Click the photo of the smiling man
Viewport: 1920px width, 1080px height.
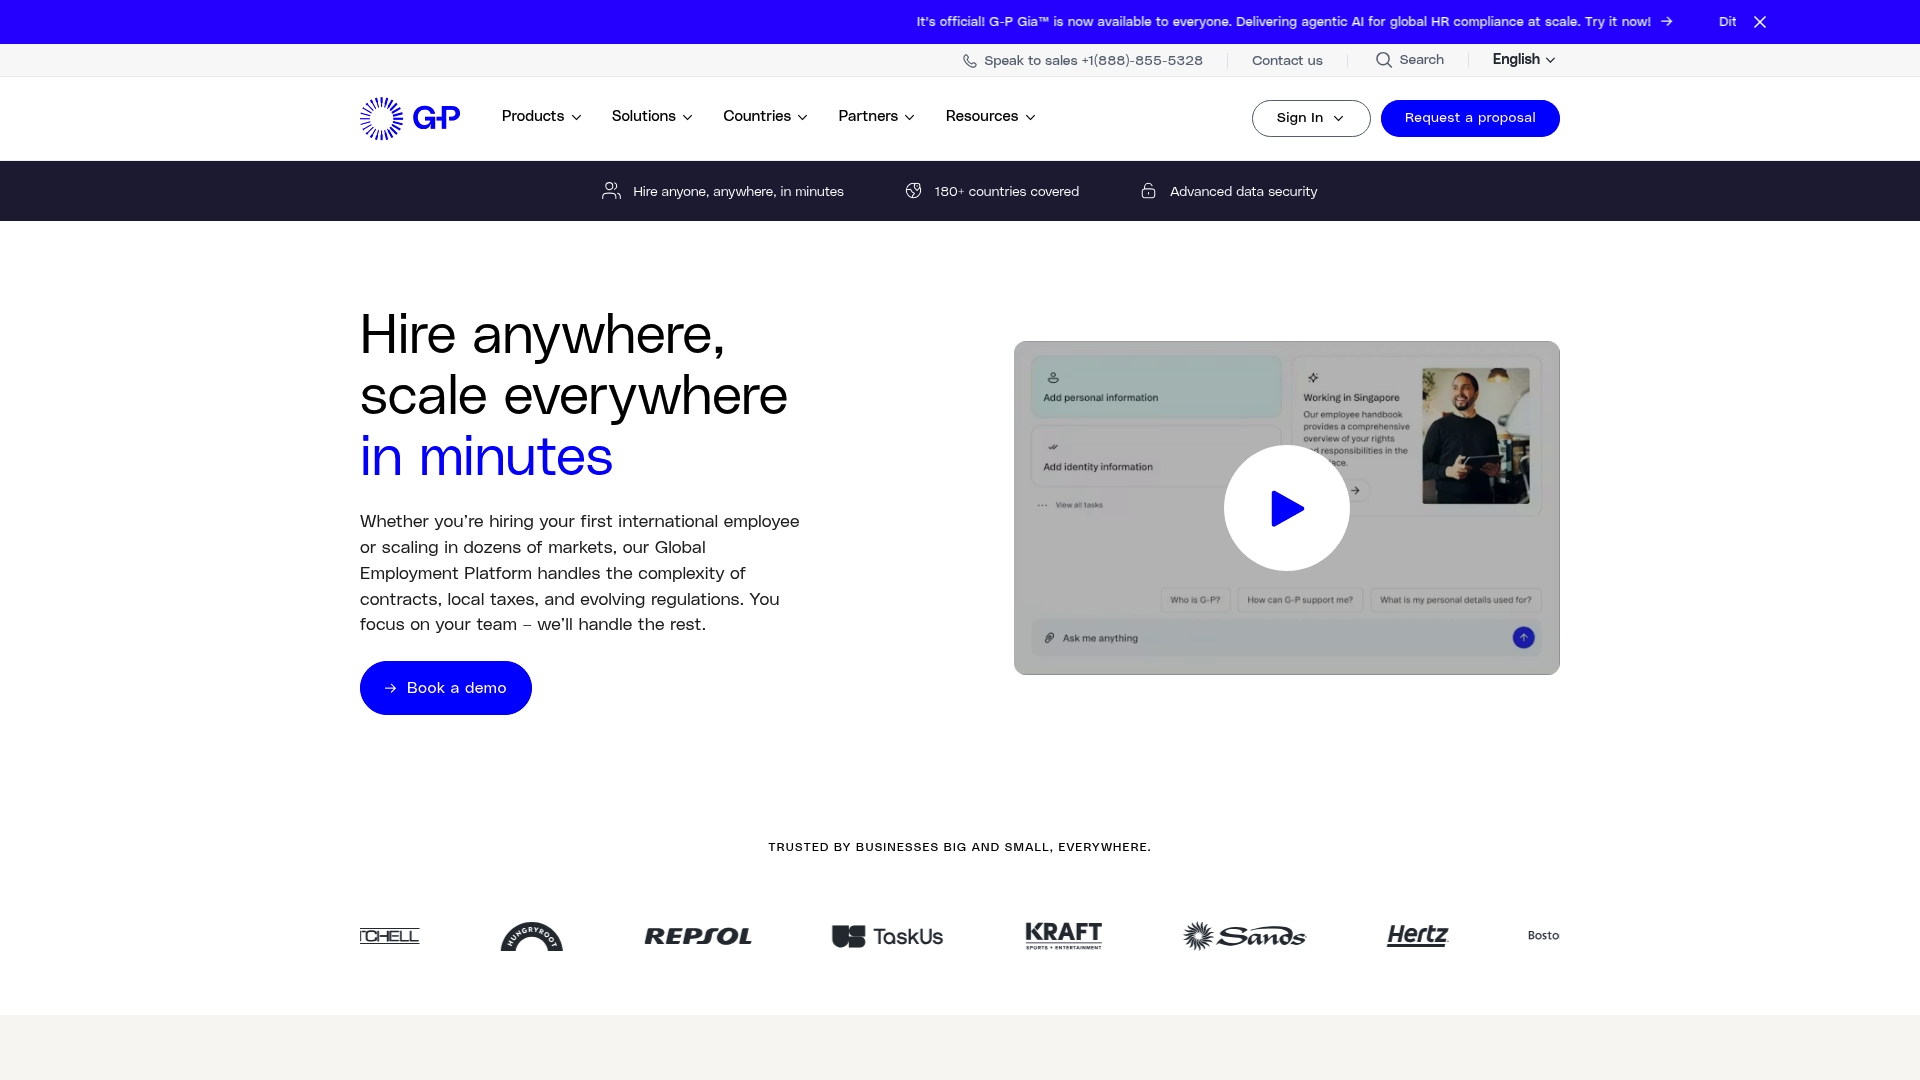pos(1476,436)
